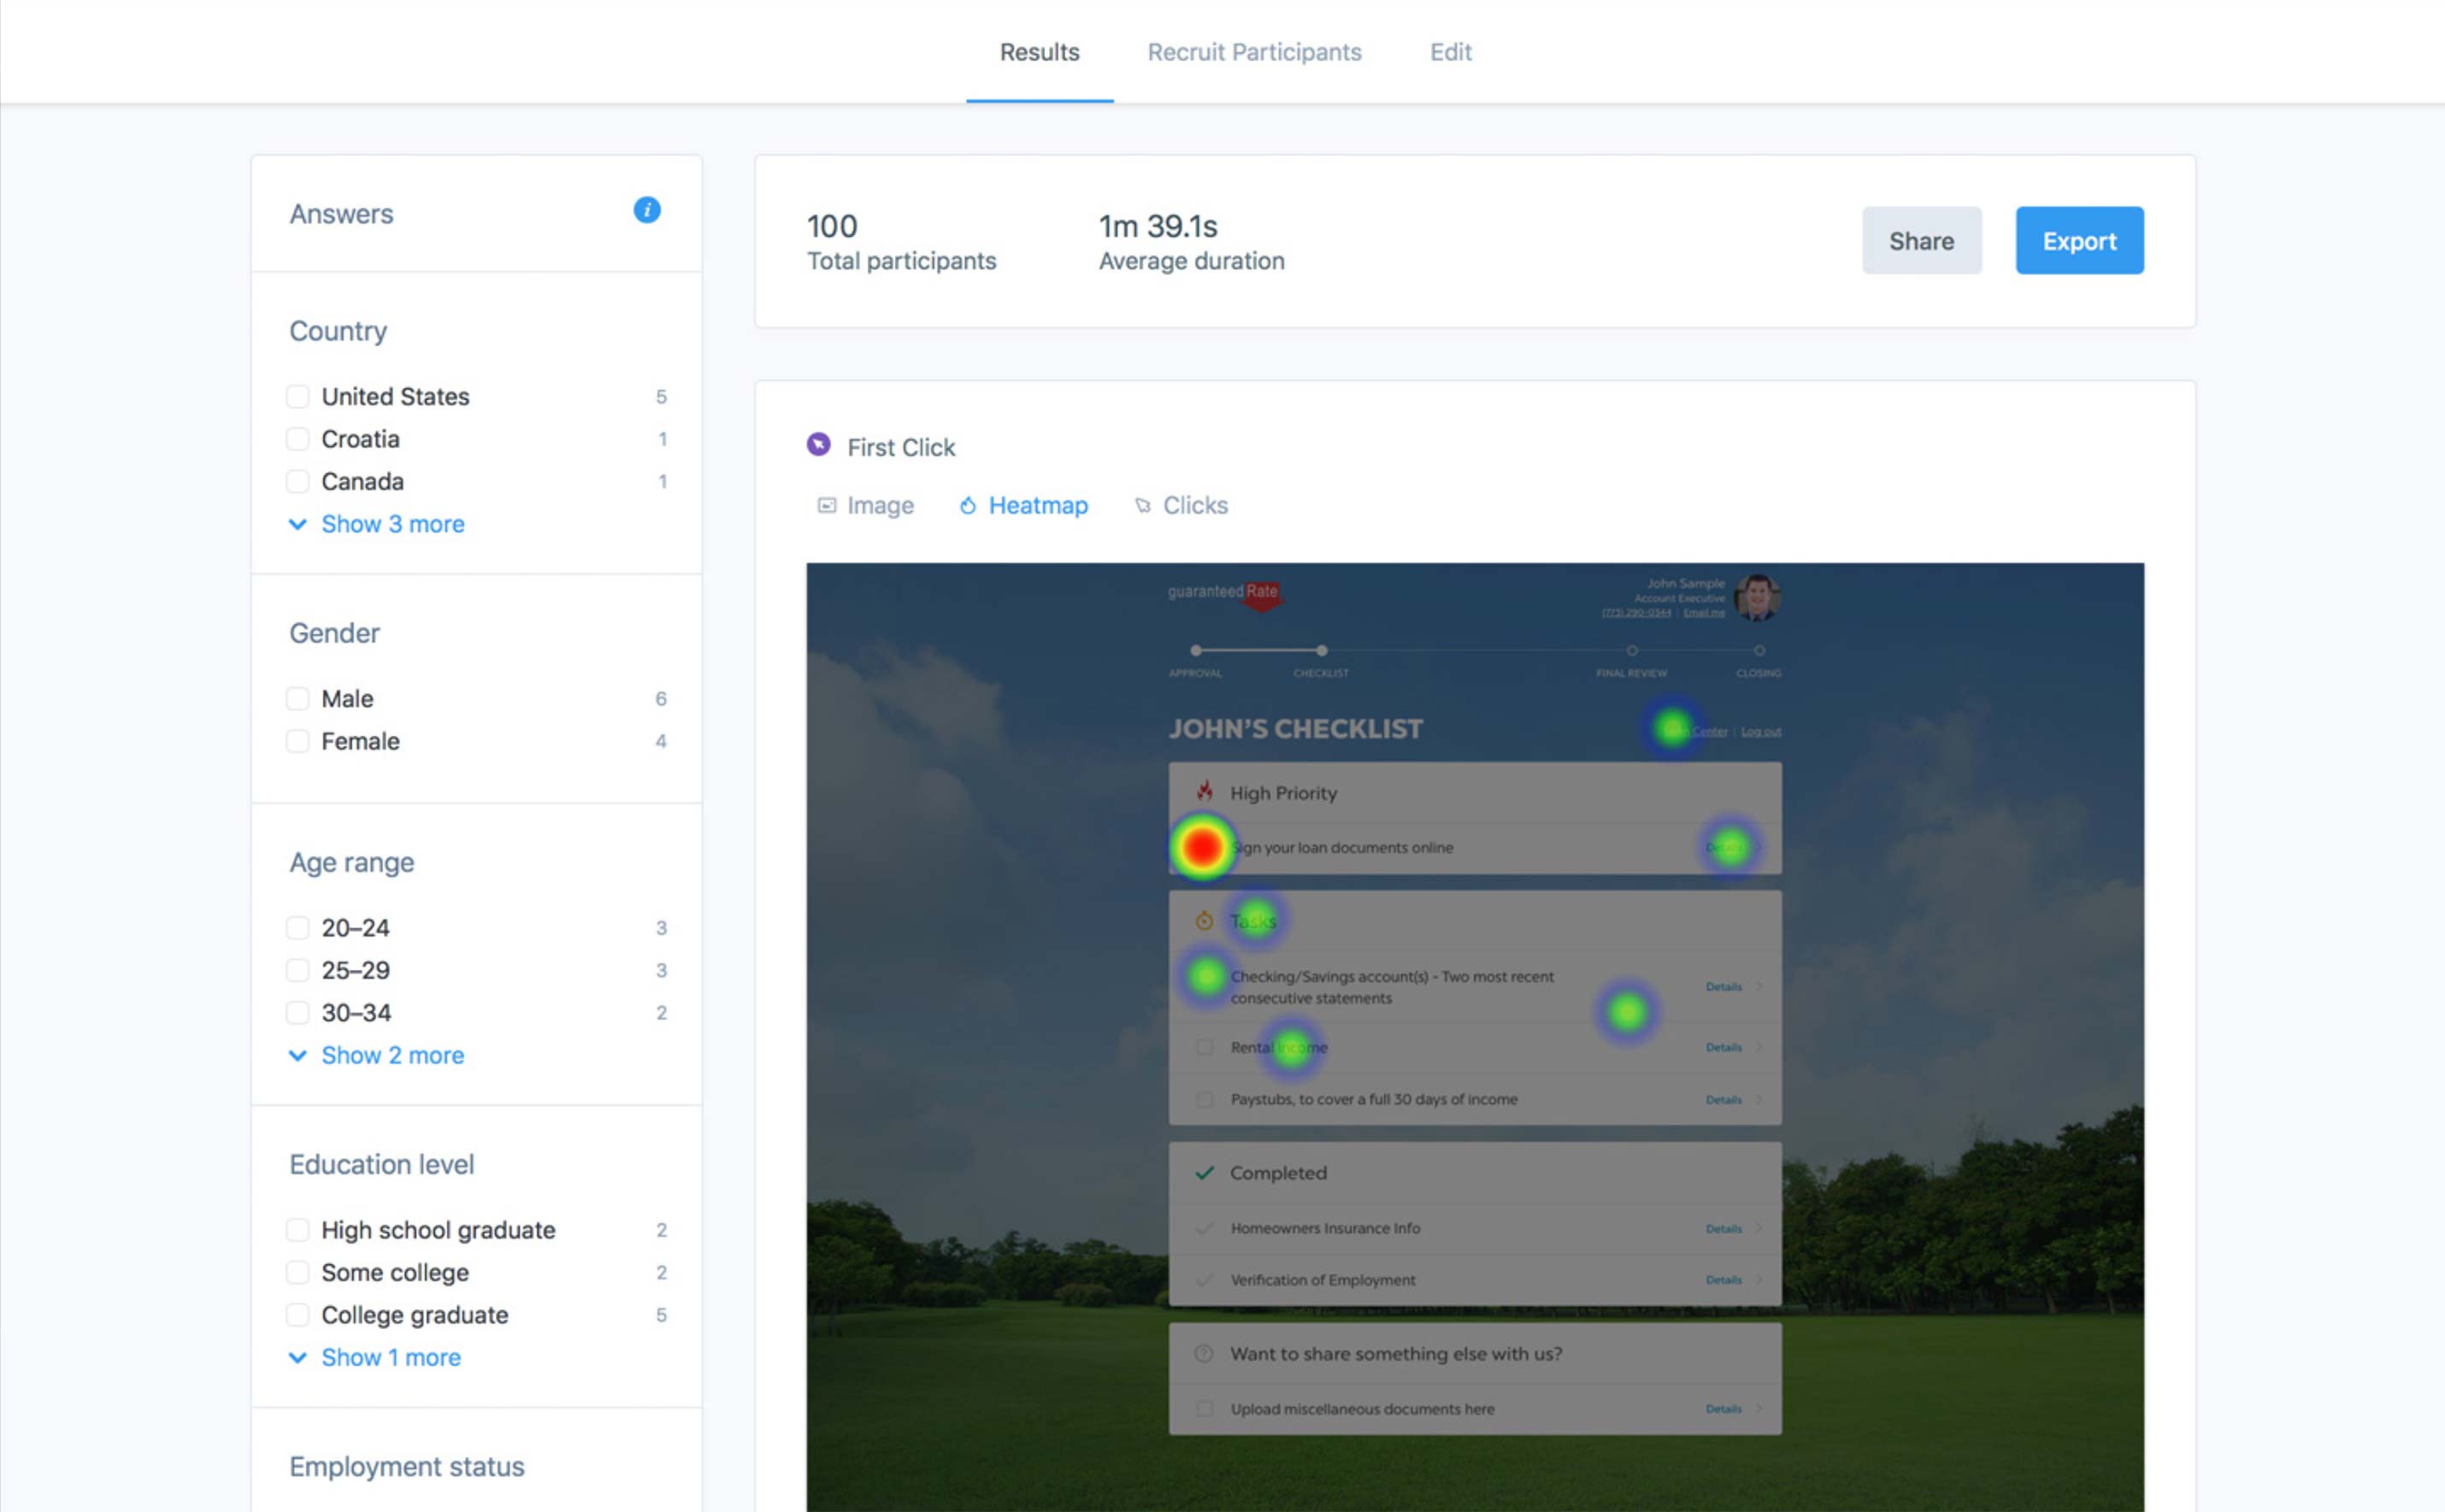Click Details link for Upload miscellaneous documents
2445x1512 pixels.
pos(1723,1409)
